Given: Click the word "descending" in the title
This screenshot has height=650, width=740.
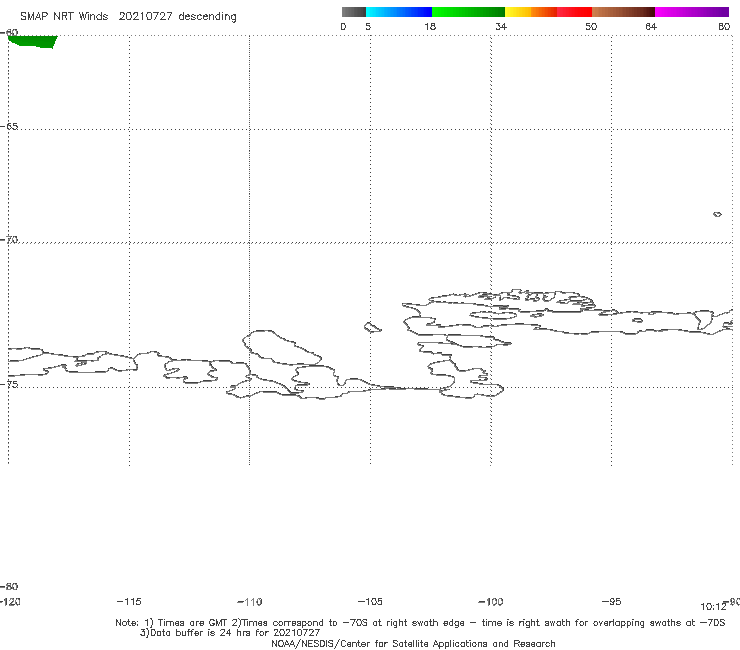Looking at the screenshot, I should coord(208,17).
